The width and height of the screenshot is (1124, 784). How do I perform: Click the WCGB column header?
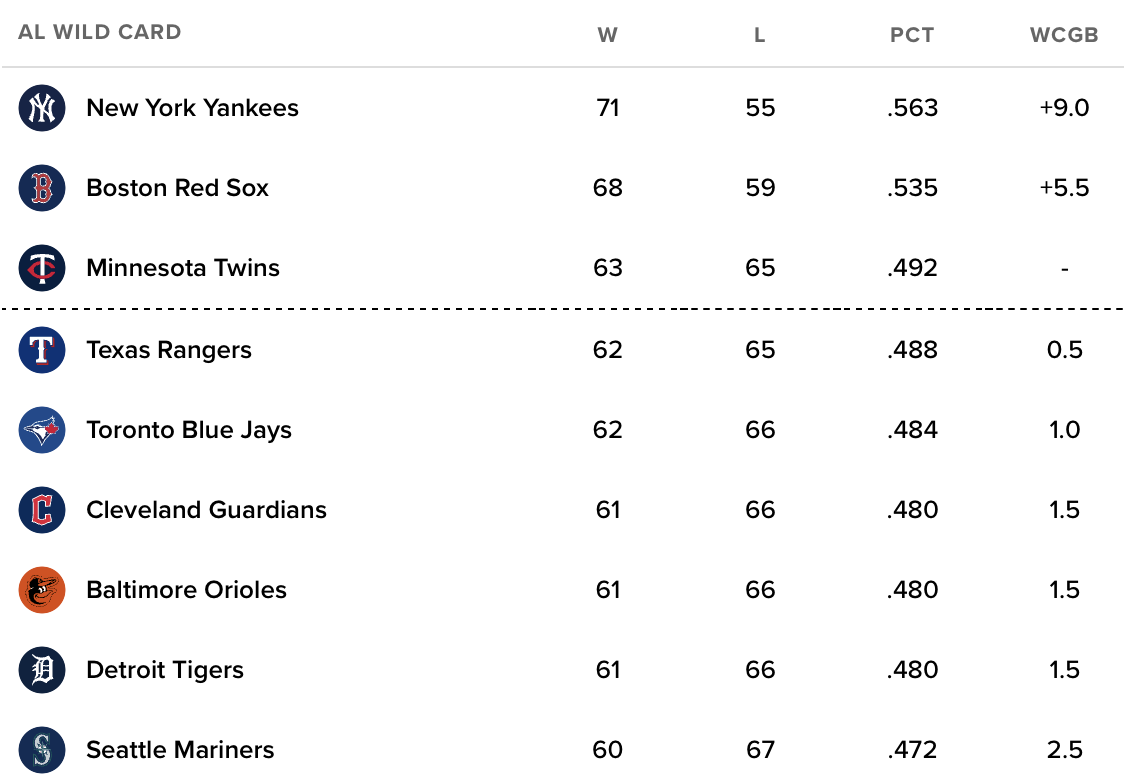tap(1064, 35)
